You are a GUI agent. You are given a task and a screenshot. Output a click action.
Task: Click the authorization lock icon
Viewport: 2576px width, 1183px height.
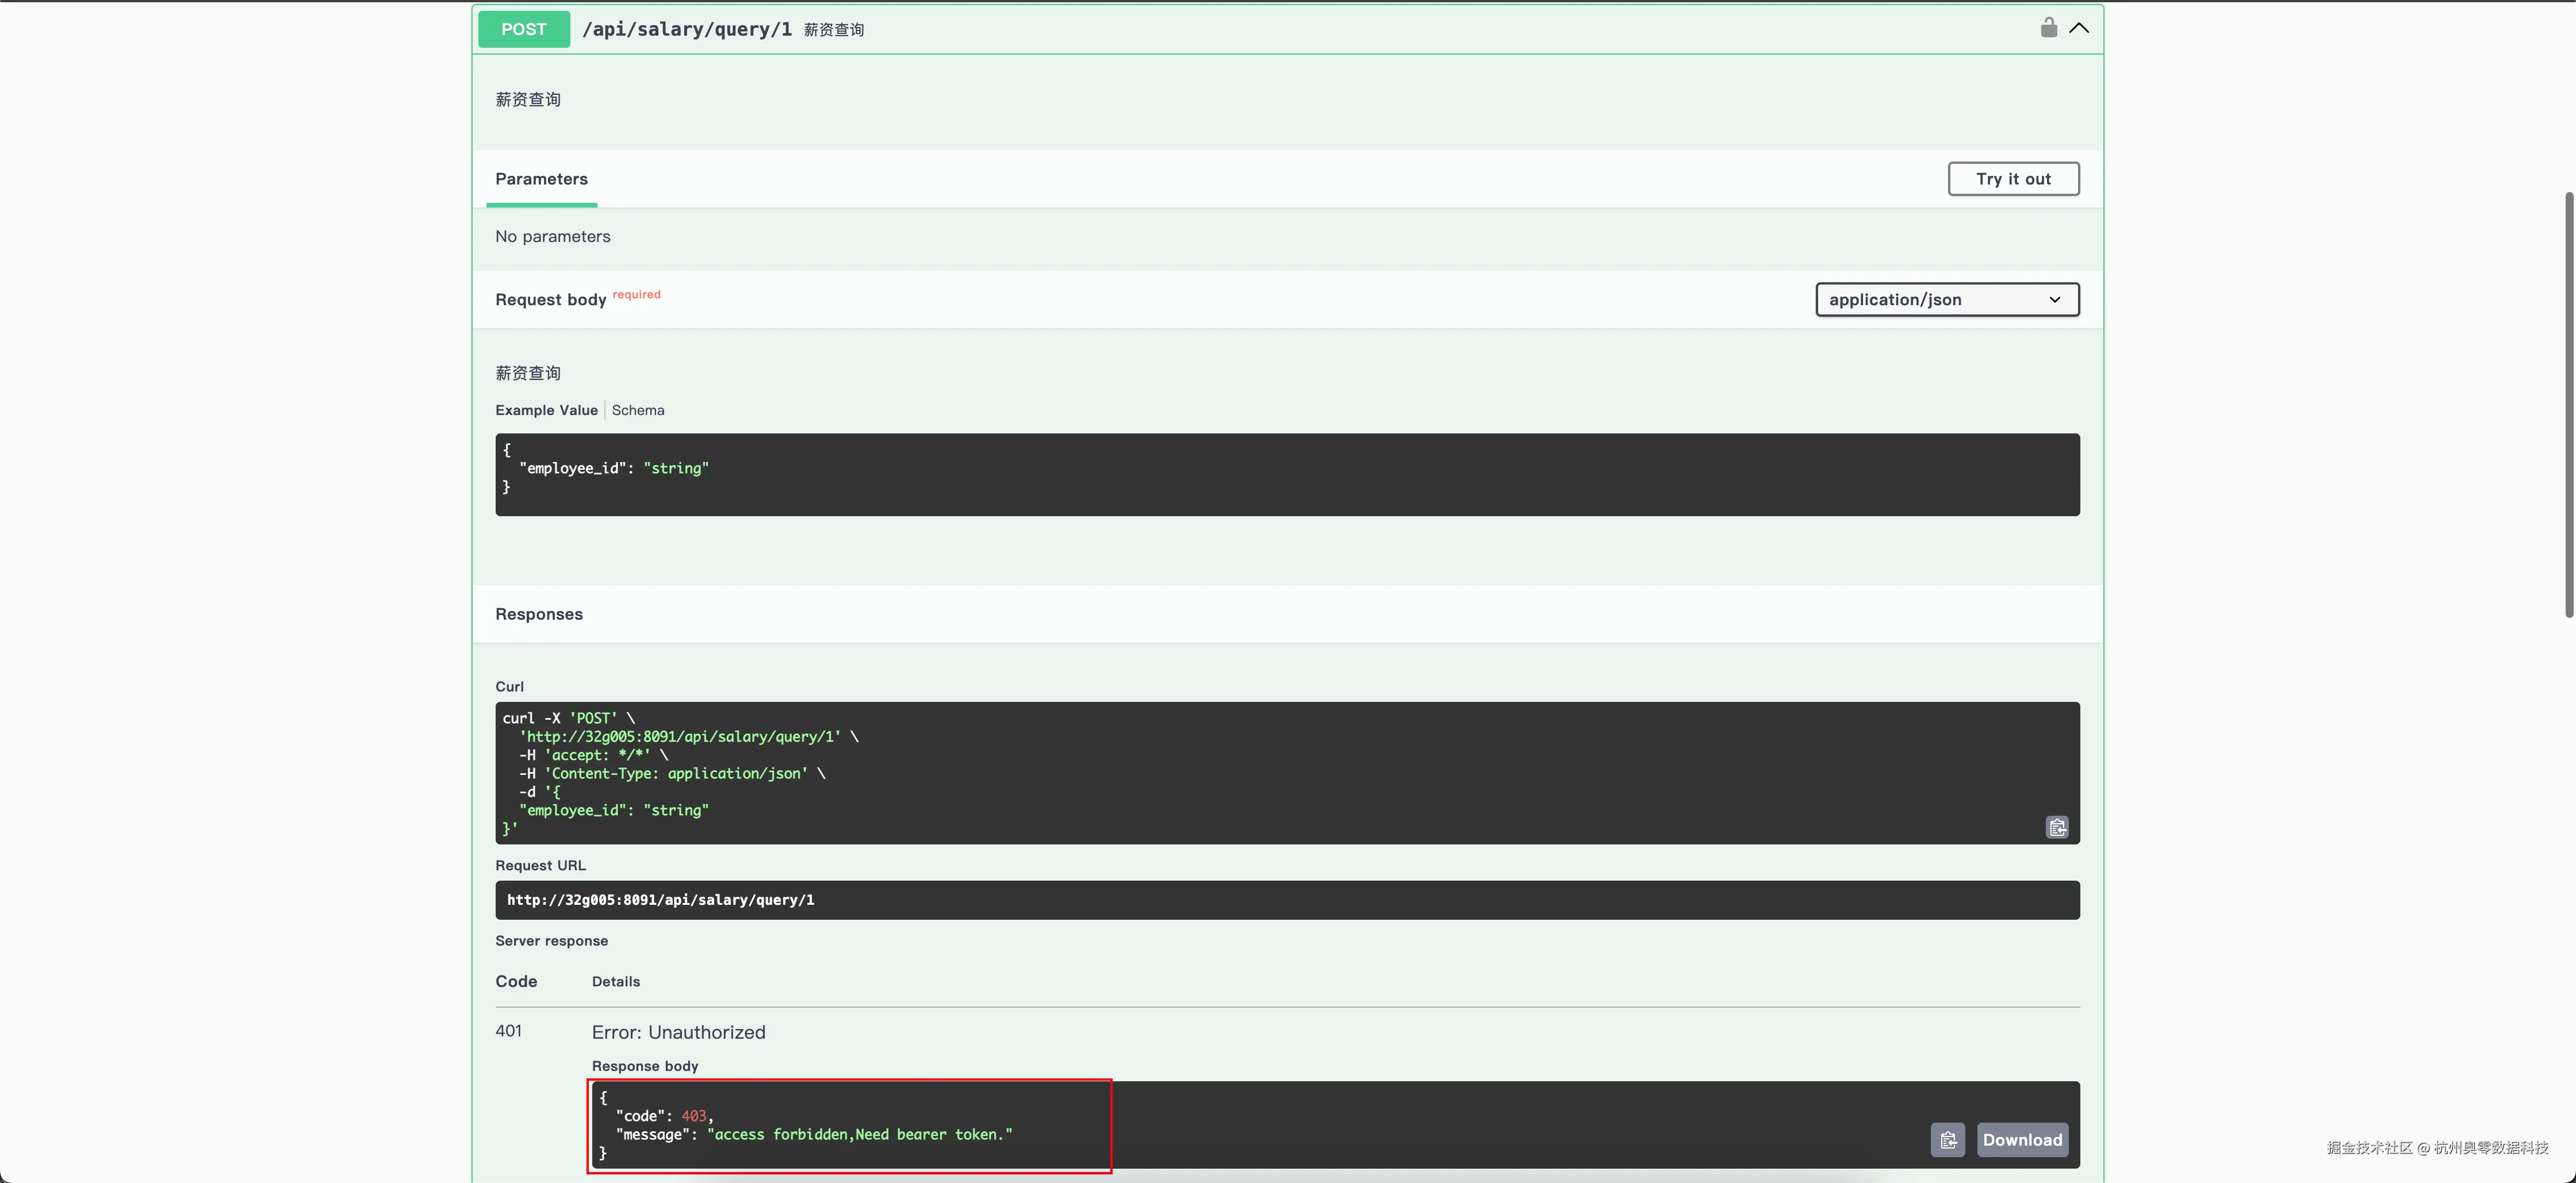click(2048, 28)
